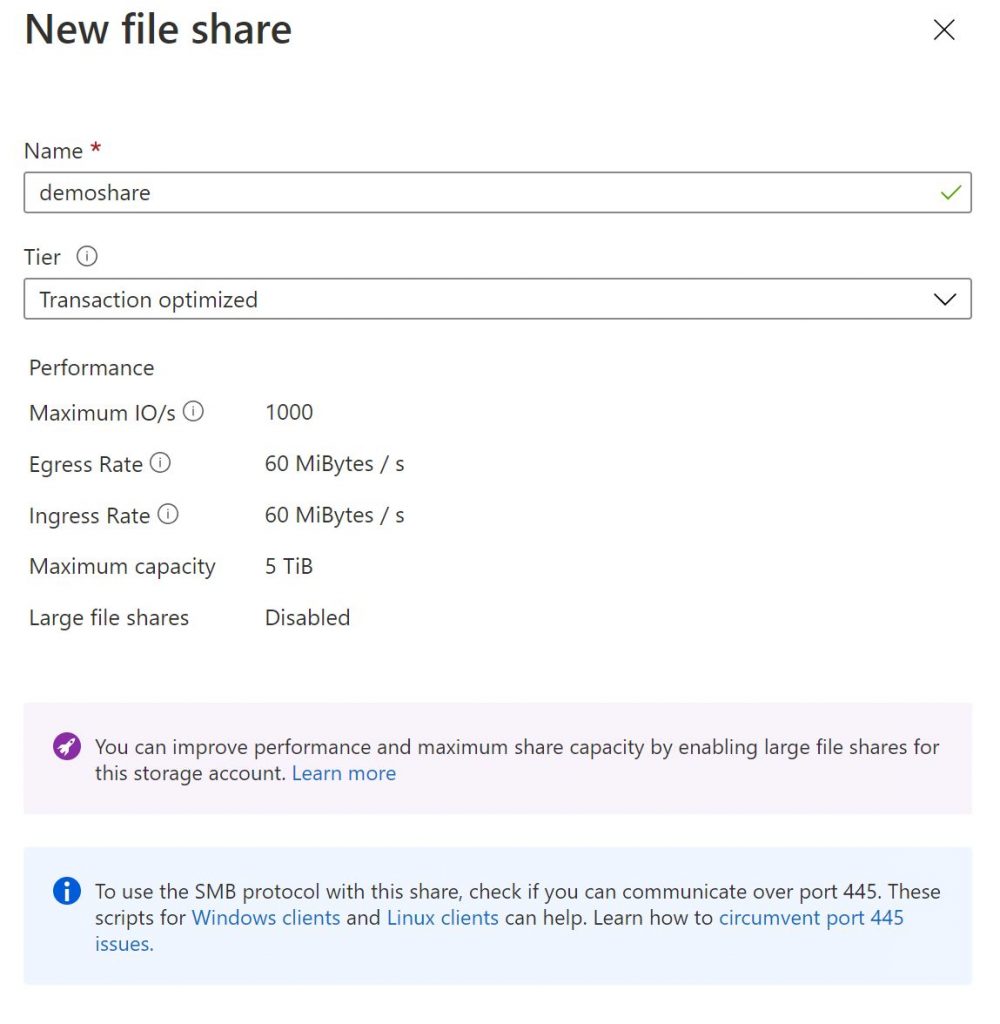Open the Windows clients script link
Viewport: 1000px width, 1024px height.
pos(265,917)
